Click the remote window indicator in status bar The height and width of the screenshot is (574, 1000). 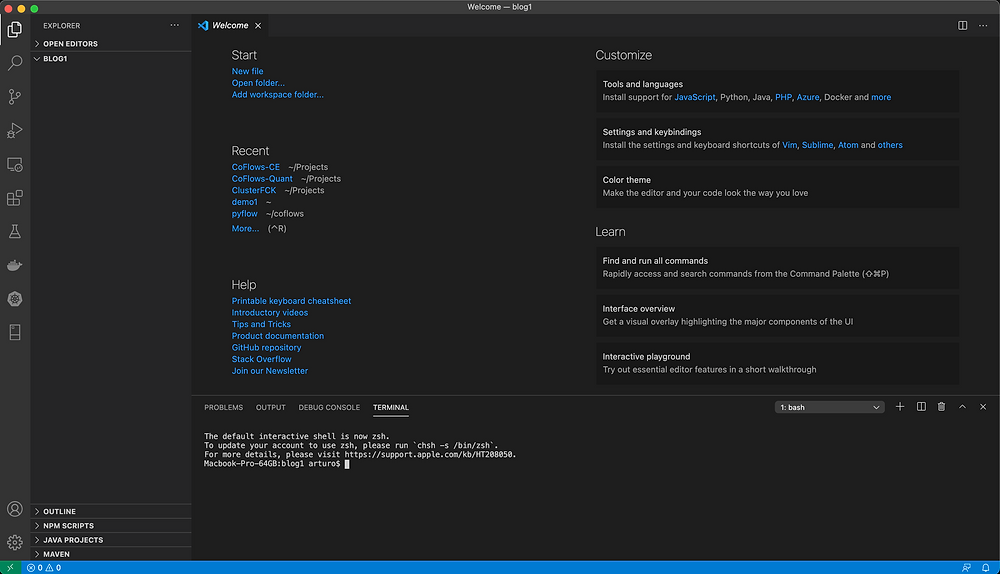10,568
